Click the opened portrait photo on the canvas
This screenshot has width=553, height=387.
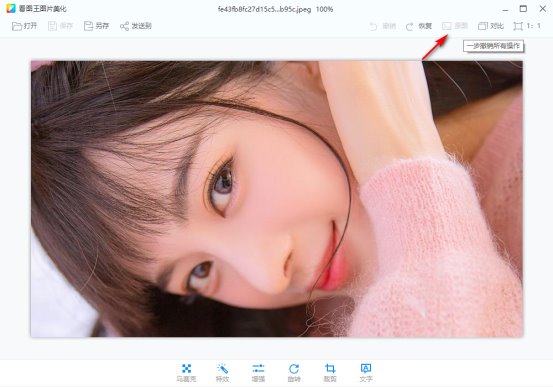coord(277,199)
